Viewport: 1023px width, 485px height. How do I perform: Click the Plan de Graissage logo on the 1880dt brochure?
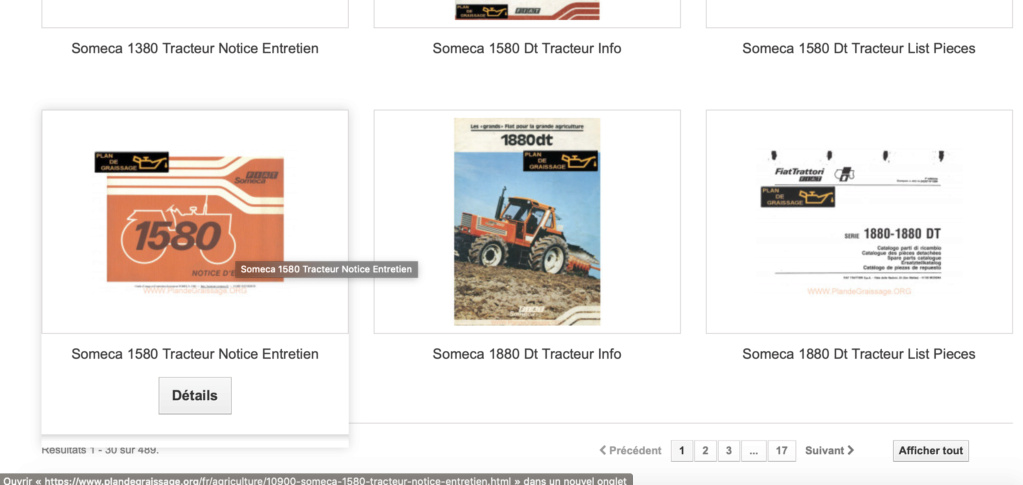click(x=561, y=161)
